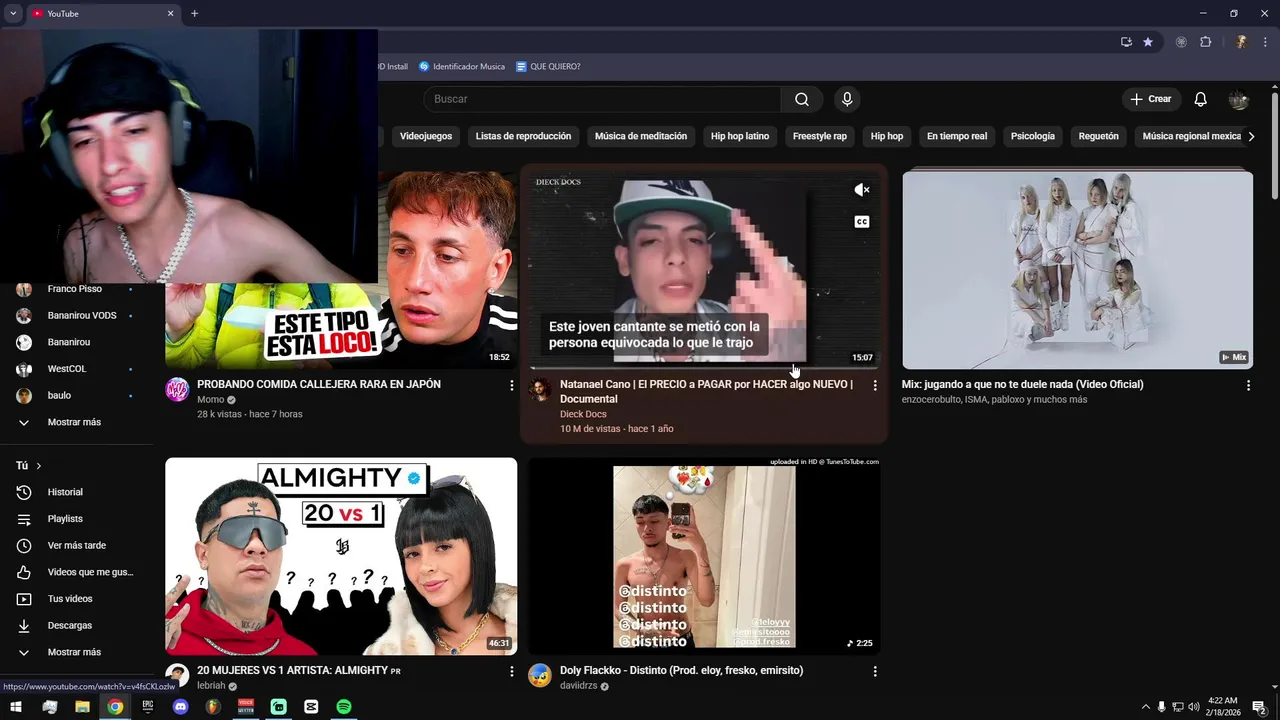The image size is (1280, 720).
Task: Select the En tiempo real chip
Action: tap(957, 136)
